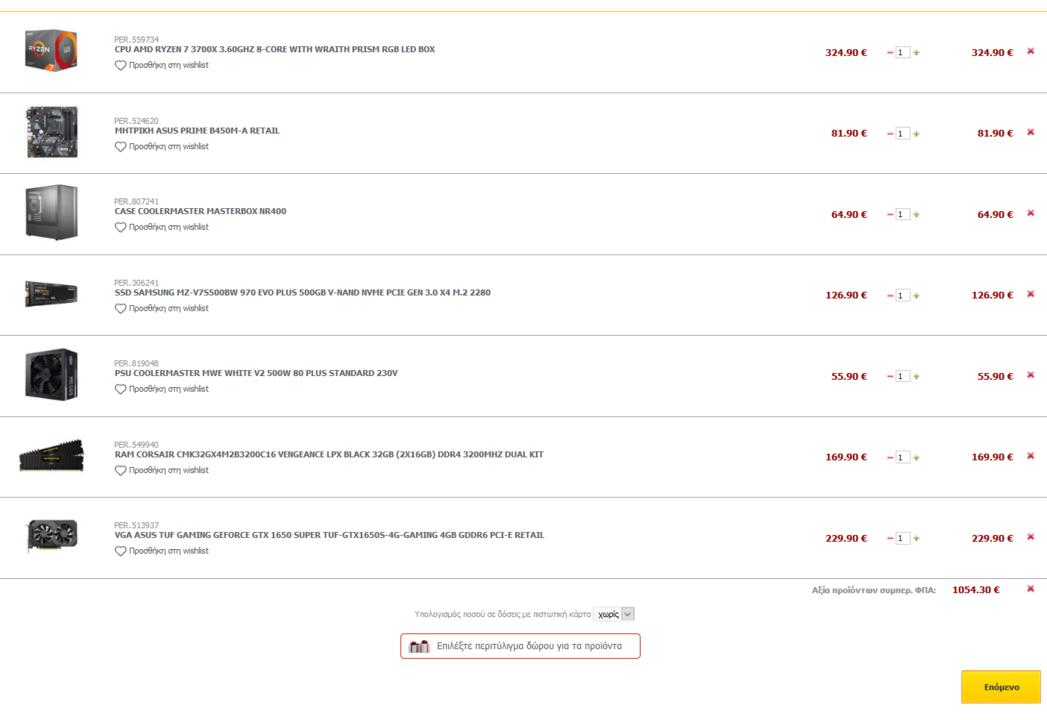Decrease quantity of Corsair Vengeance RAM
Screen dimensions: 1047x720
(x=890, y=458)
